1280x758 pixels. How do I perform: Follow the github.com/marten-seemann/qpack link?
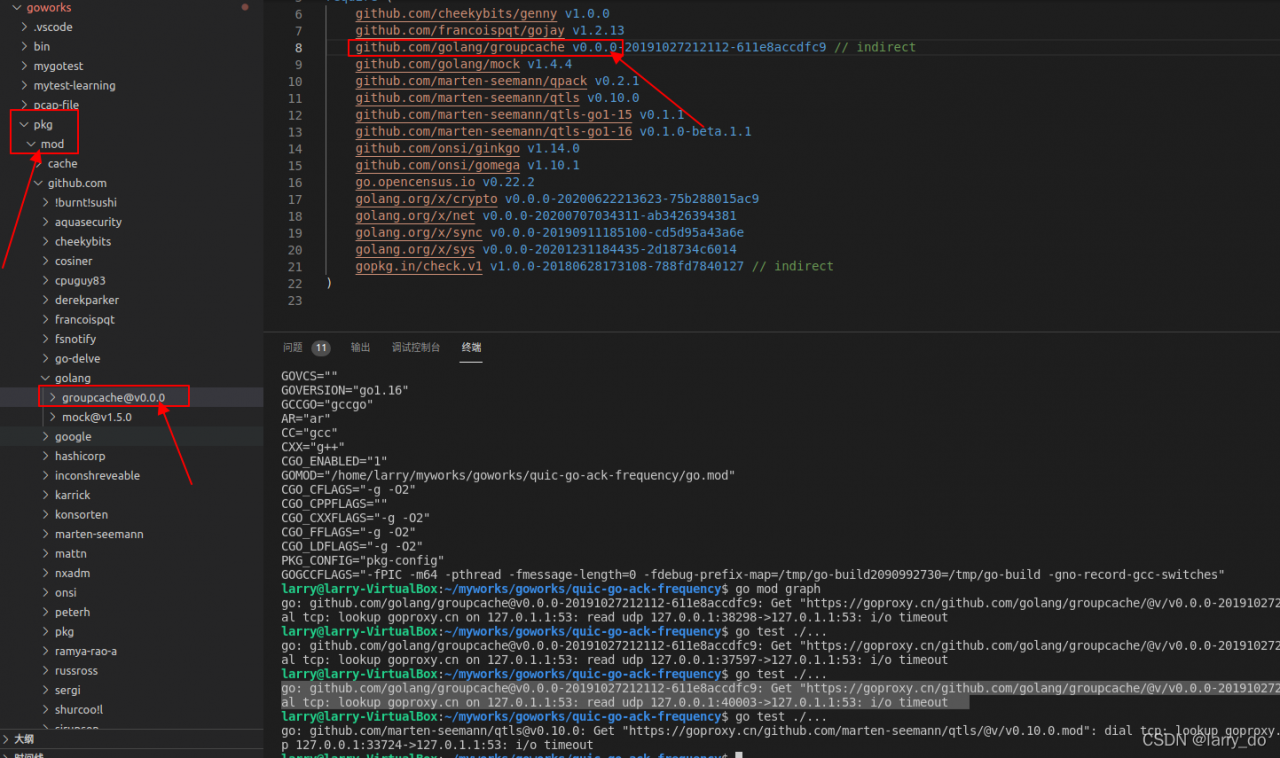pos(471,81)
